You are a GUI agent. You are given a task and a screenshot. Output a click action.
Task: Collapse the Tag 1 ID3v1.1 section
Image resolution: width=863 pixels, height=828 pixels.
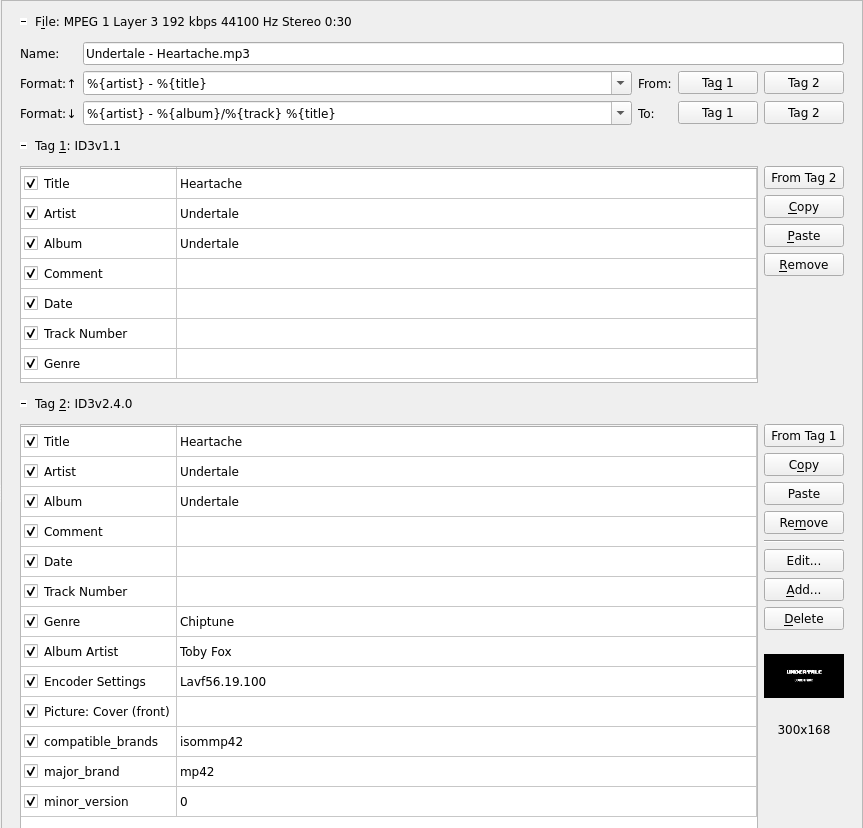pos(23,145)
